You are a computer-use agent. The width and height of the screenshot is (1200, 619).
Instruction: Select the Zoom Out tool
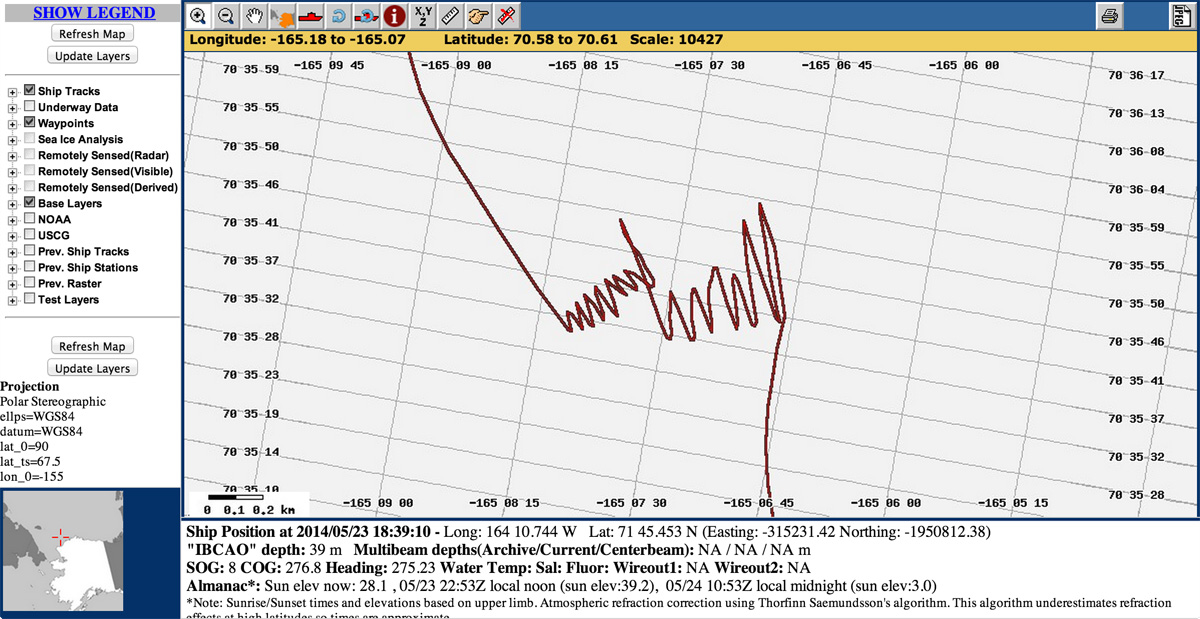click(226, 16)
